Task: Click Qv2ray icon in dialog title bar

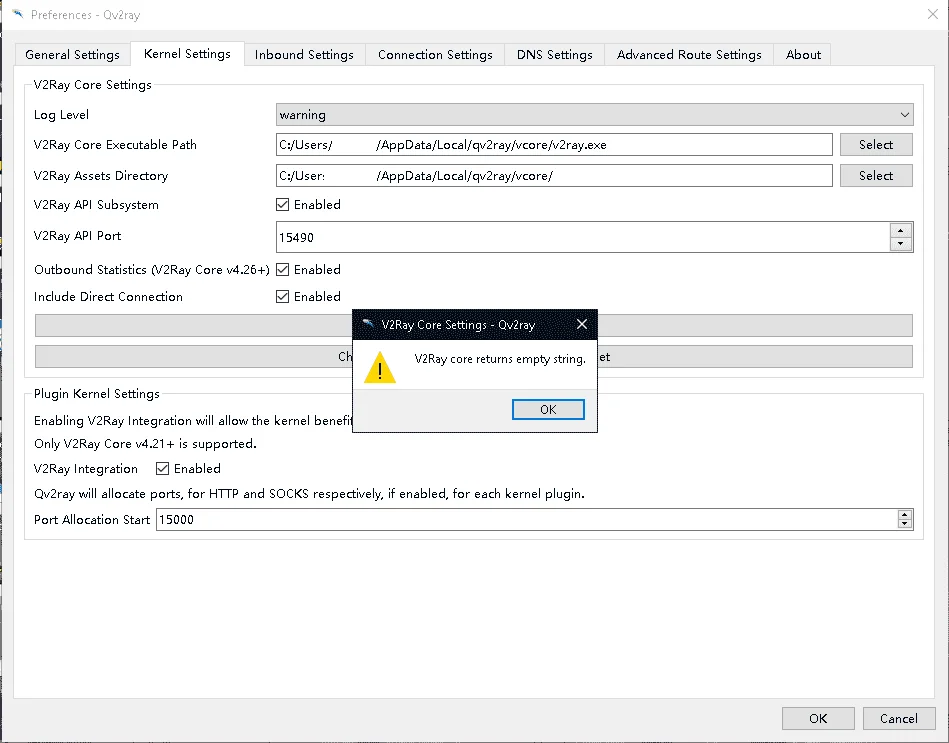Action: pos(368,324)
